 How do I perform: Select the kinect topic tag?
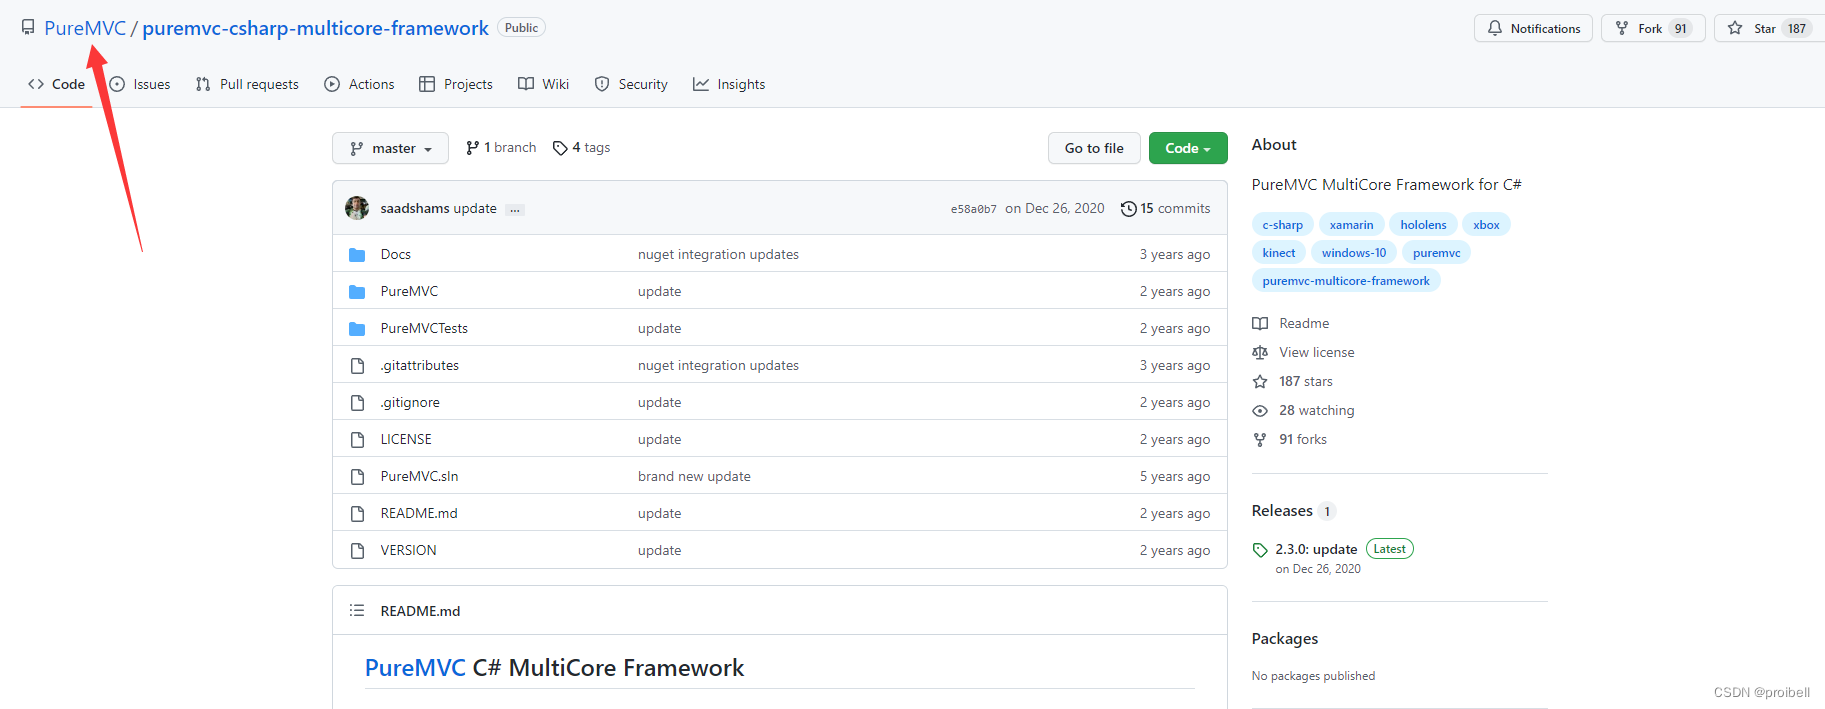(x=1278, y=253)
